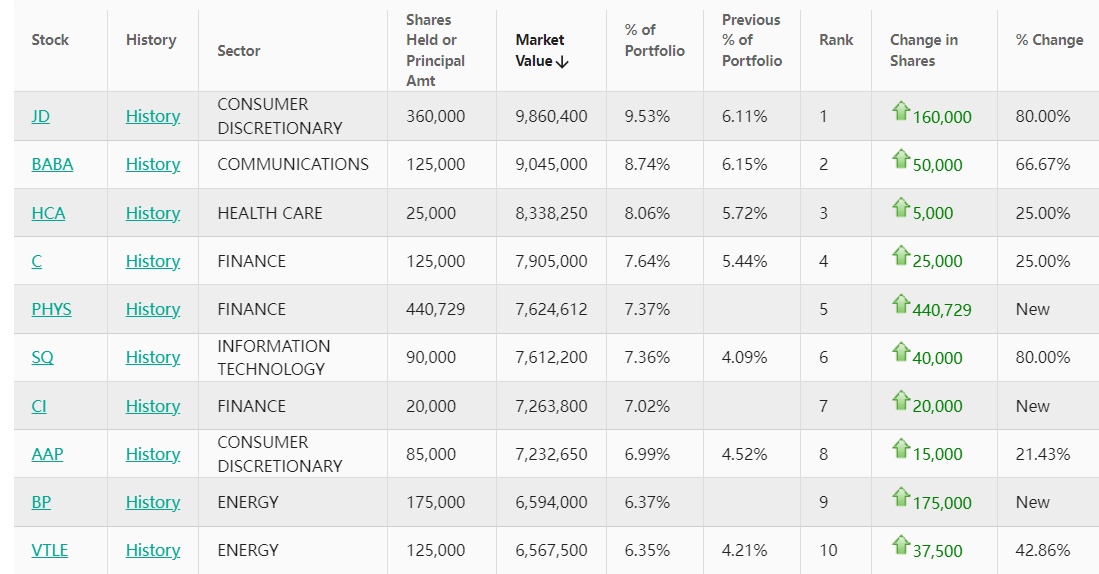Open the PHYS ticker link

point(51,309)
